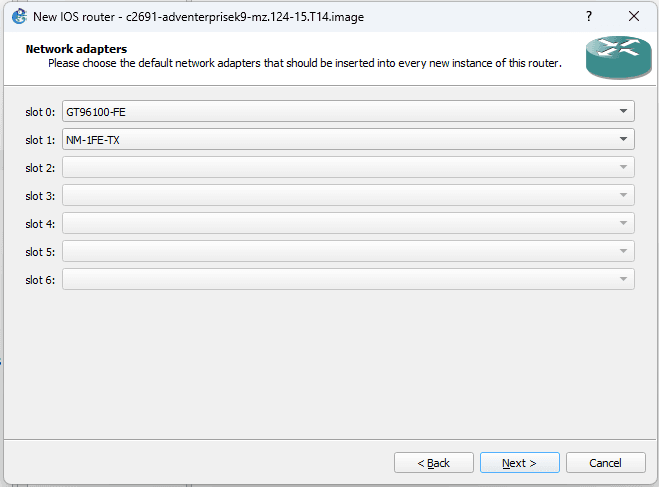
Task: Click the adapter instruction description text
Action: click(304, 63)
